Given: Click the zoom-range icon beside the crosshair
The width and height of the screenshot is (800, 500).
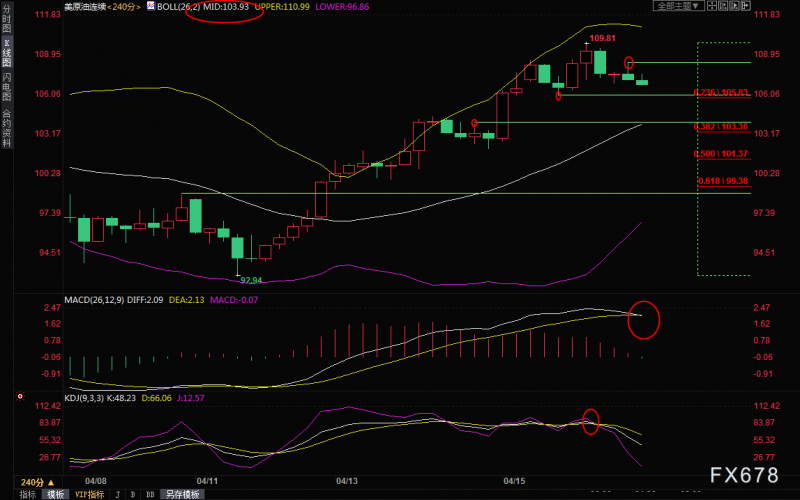Looking at the screenshot, I should pos(723,6).
